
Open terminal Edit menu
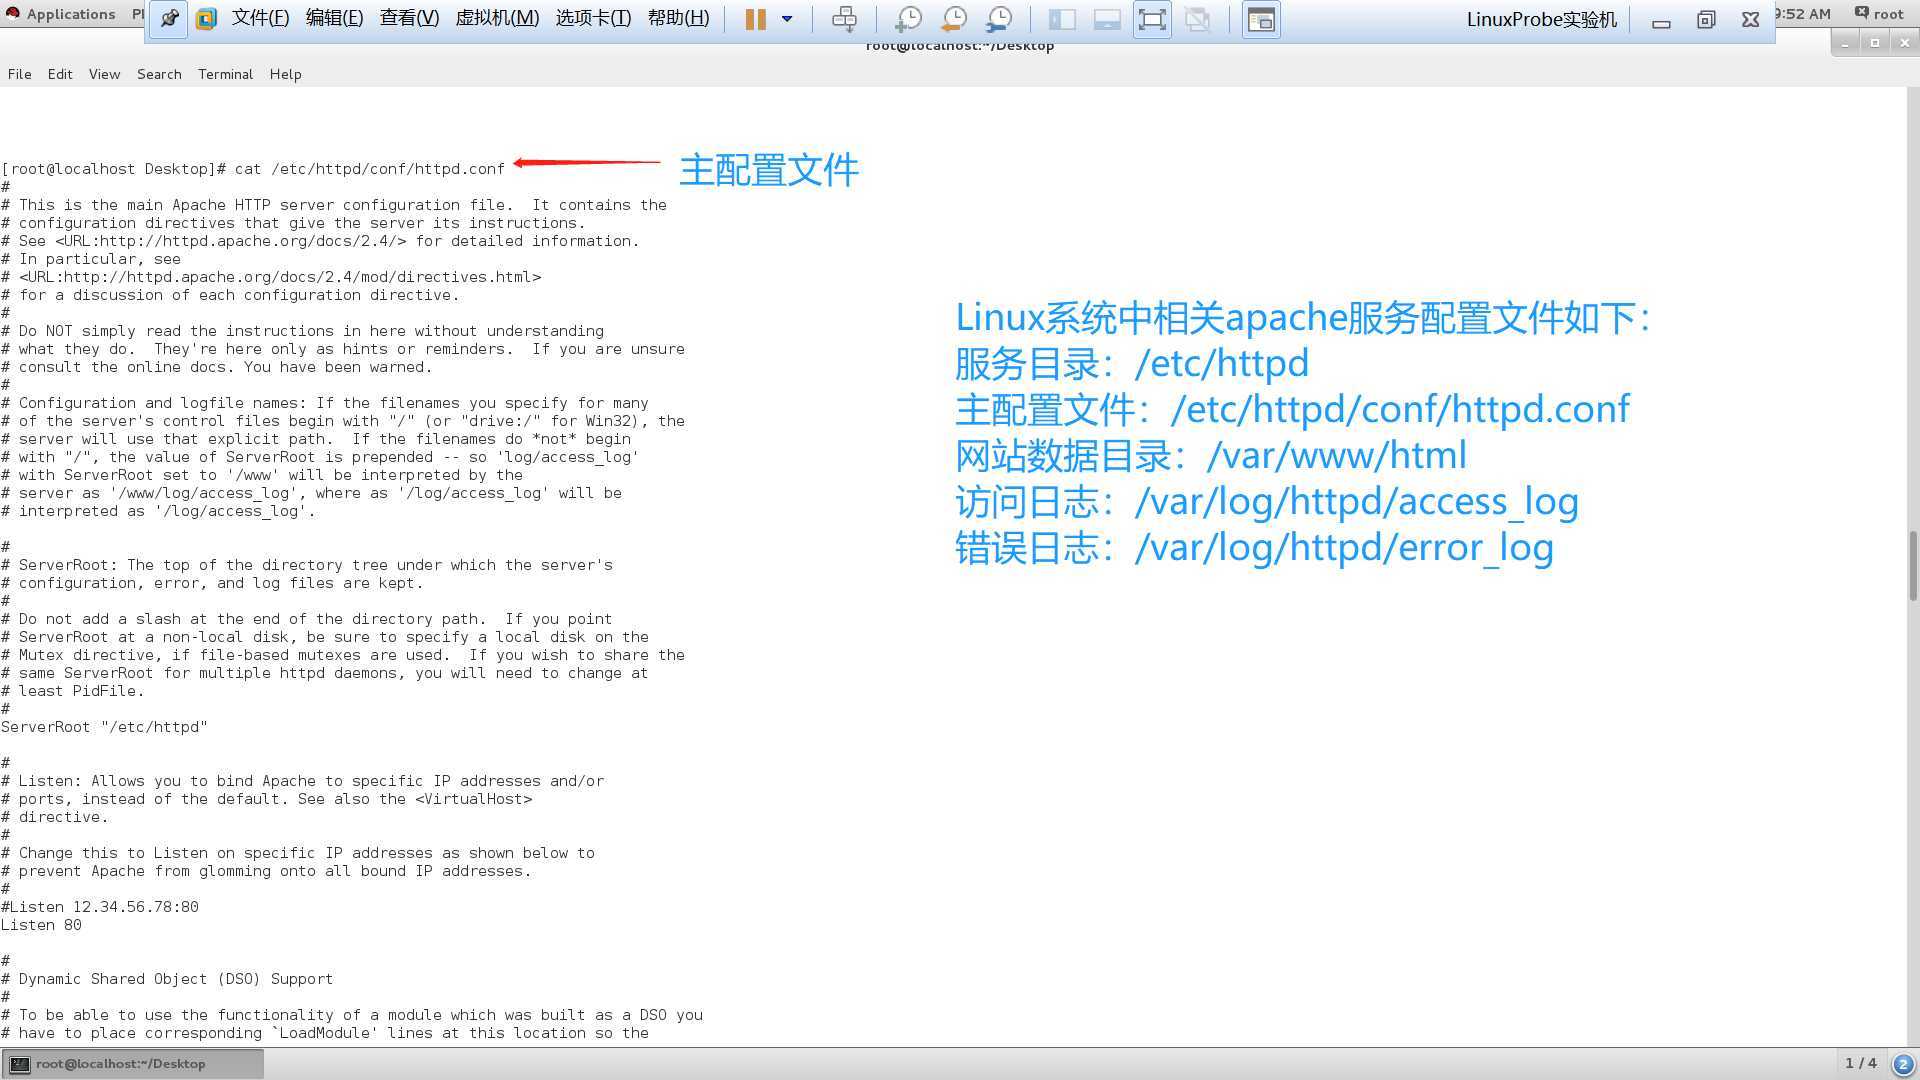[60, 74]
